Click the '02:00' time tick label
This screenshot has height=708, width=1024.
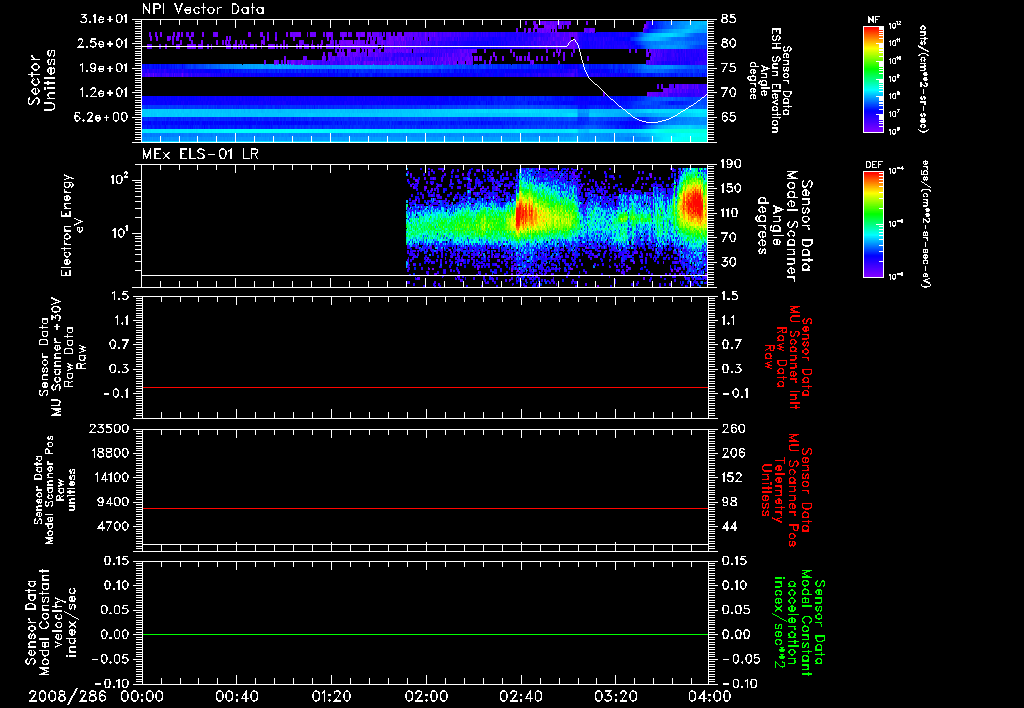[x=426, y=696]
